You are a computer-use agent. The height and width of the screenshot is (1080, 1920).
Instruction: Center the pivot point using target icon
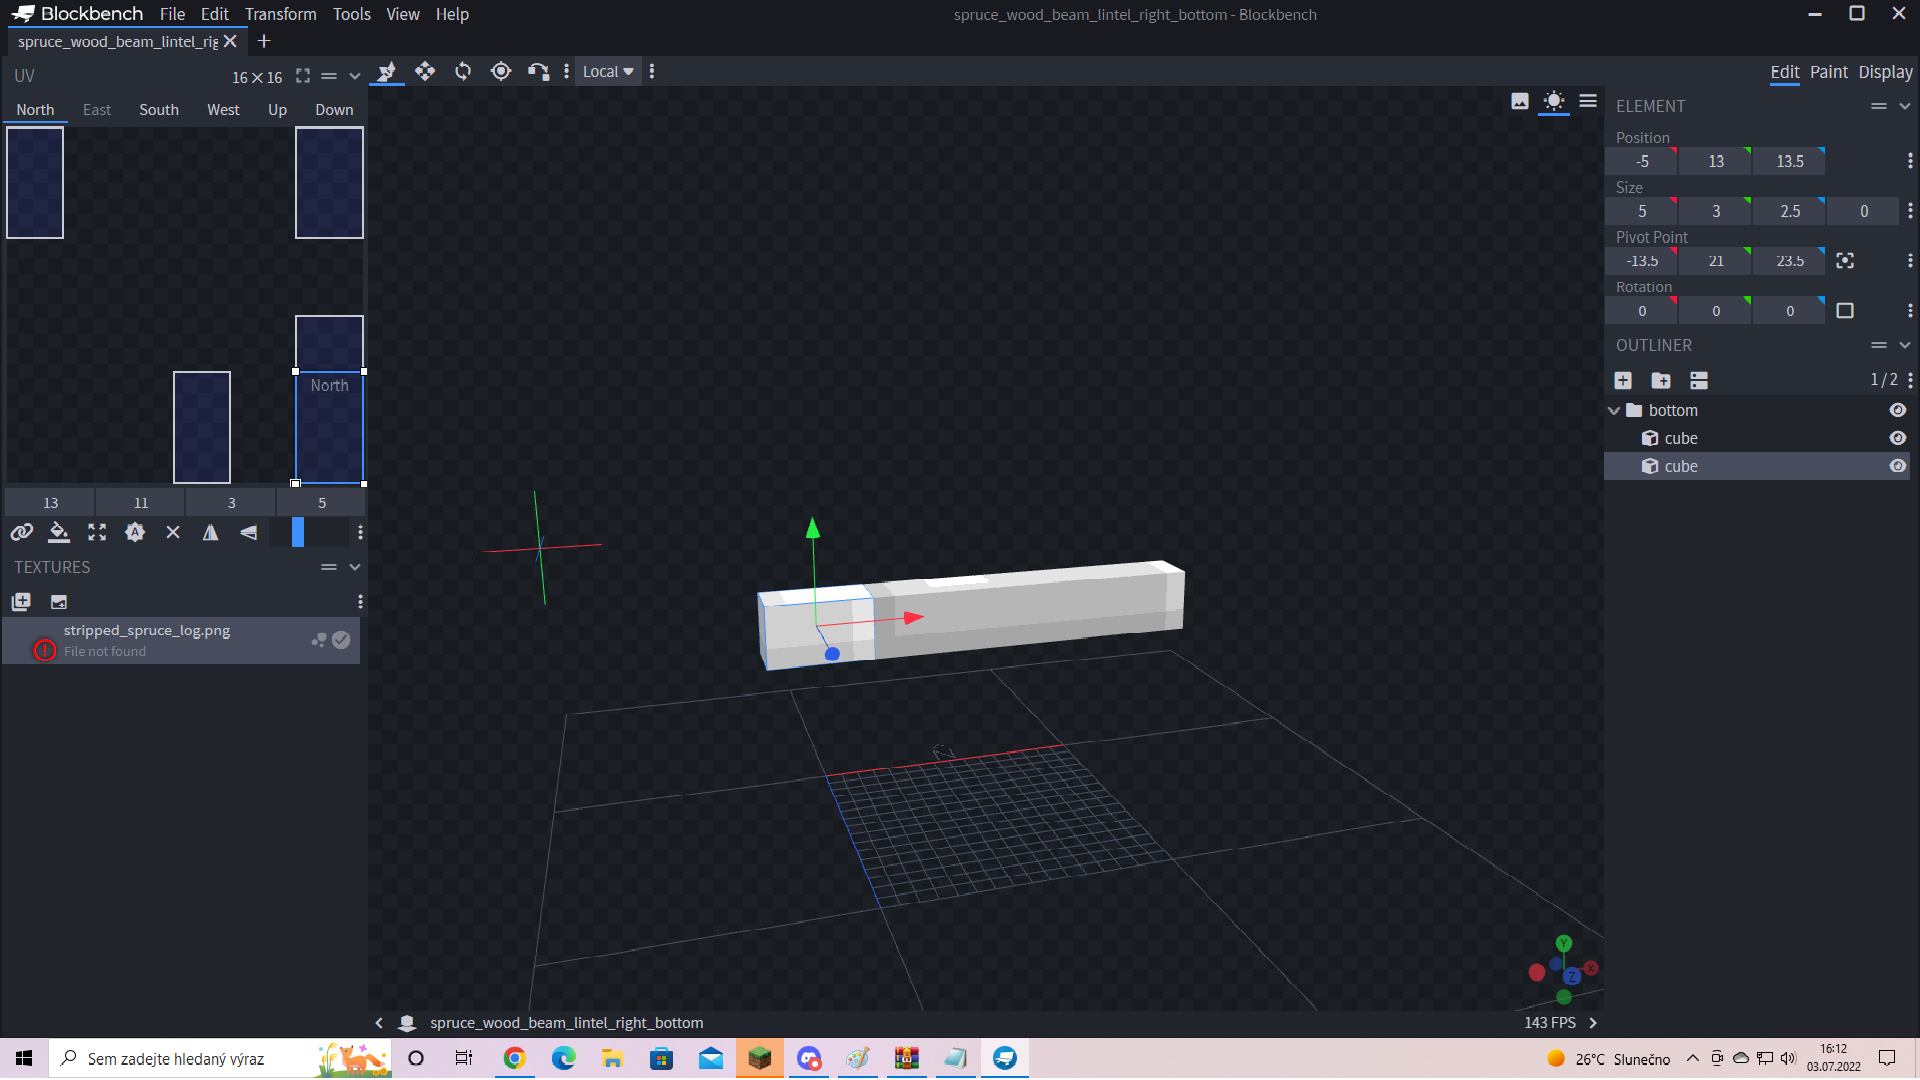1845,261
